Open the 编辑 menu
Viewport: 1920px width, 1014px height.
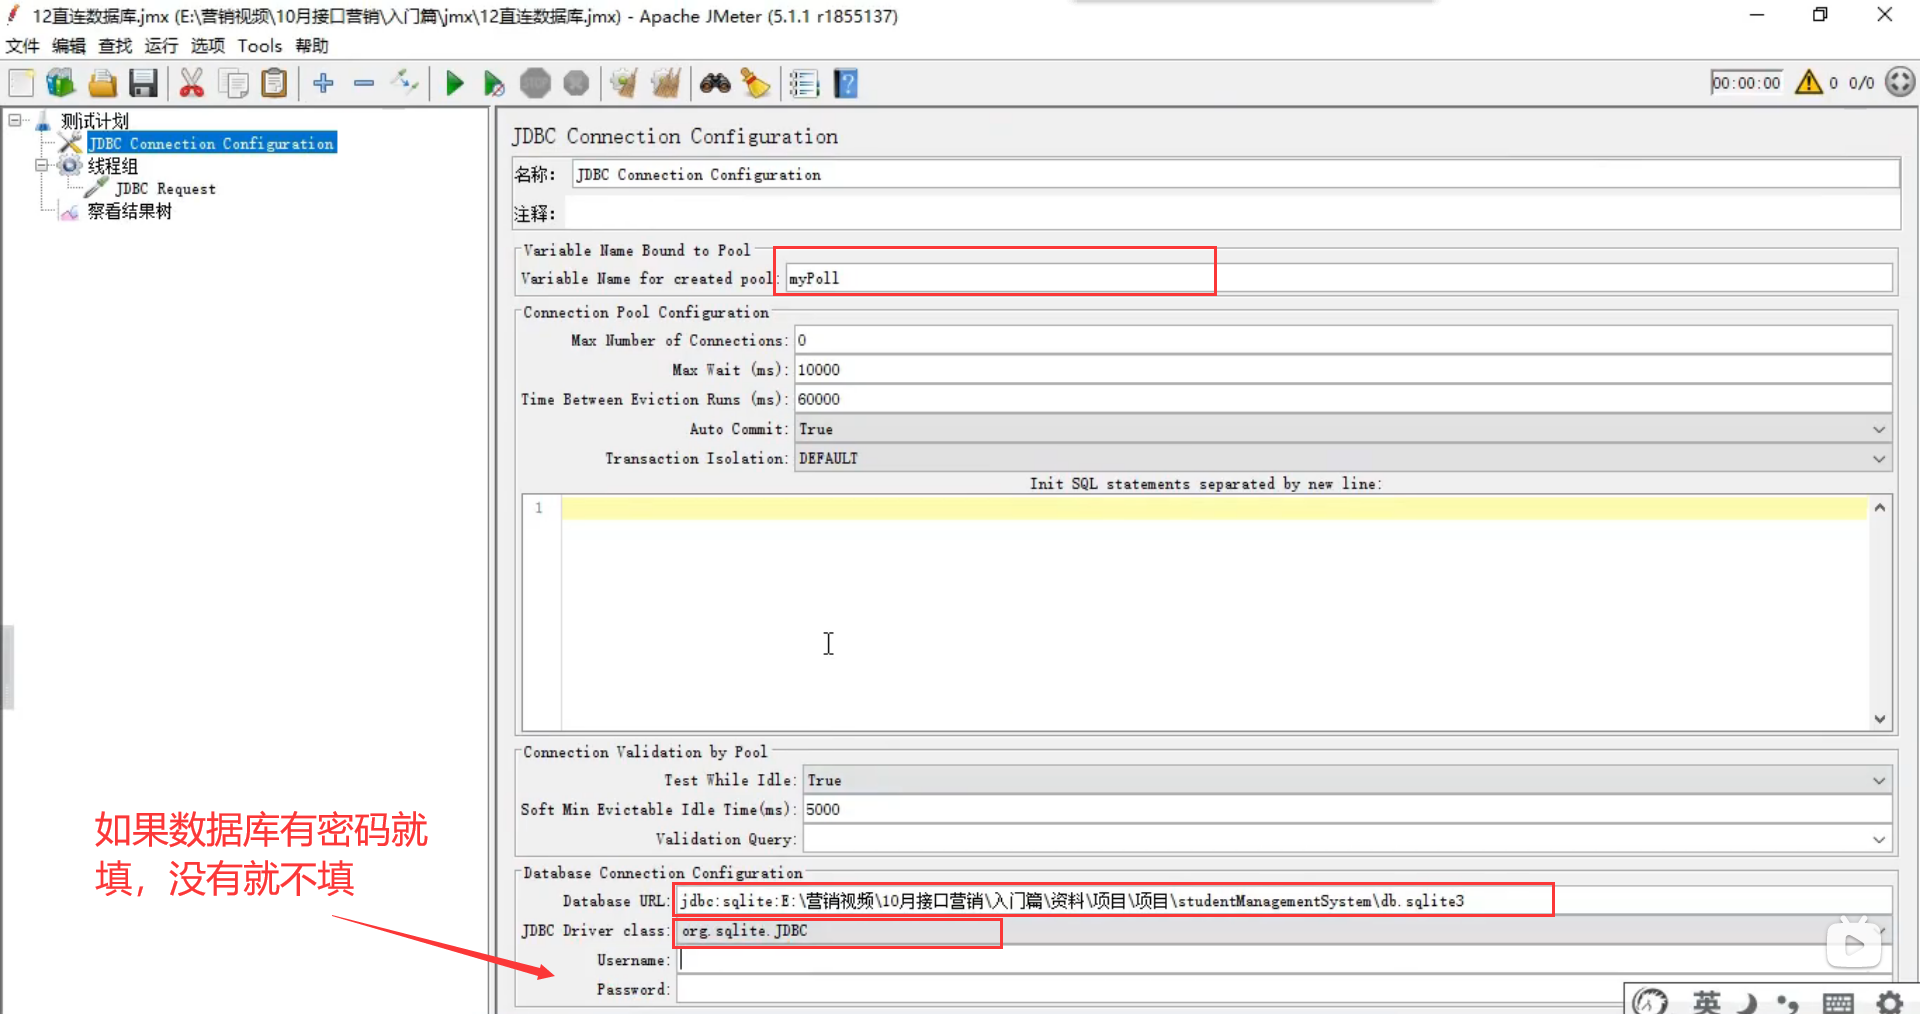tap(69, 46)
